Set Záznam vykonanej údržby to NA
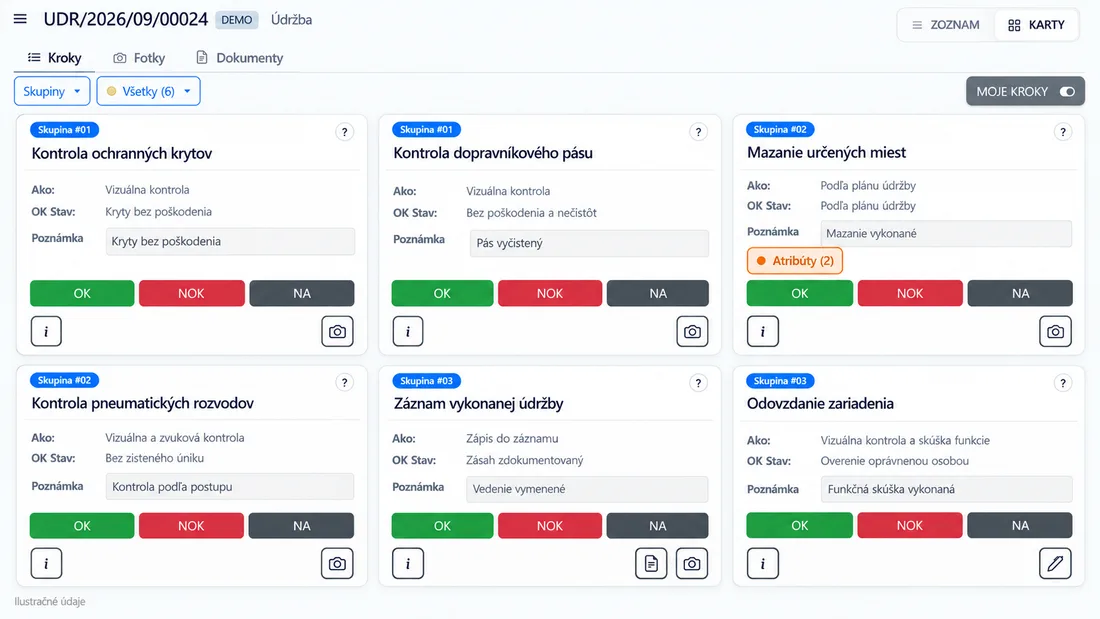This screenshot has width=1100, height=619. click(657, 526)
